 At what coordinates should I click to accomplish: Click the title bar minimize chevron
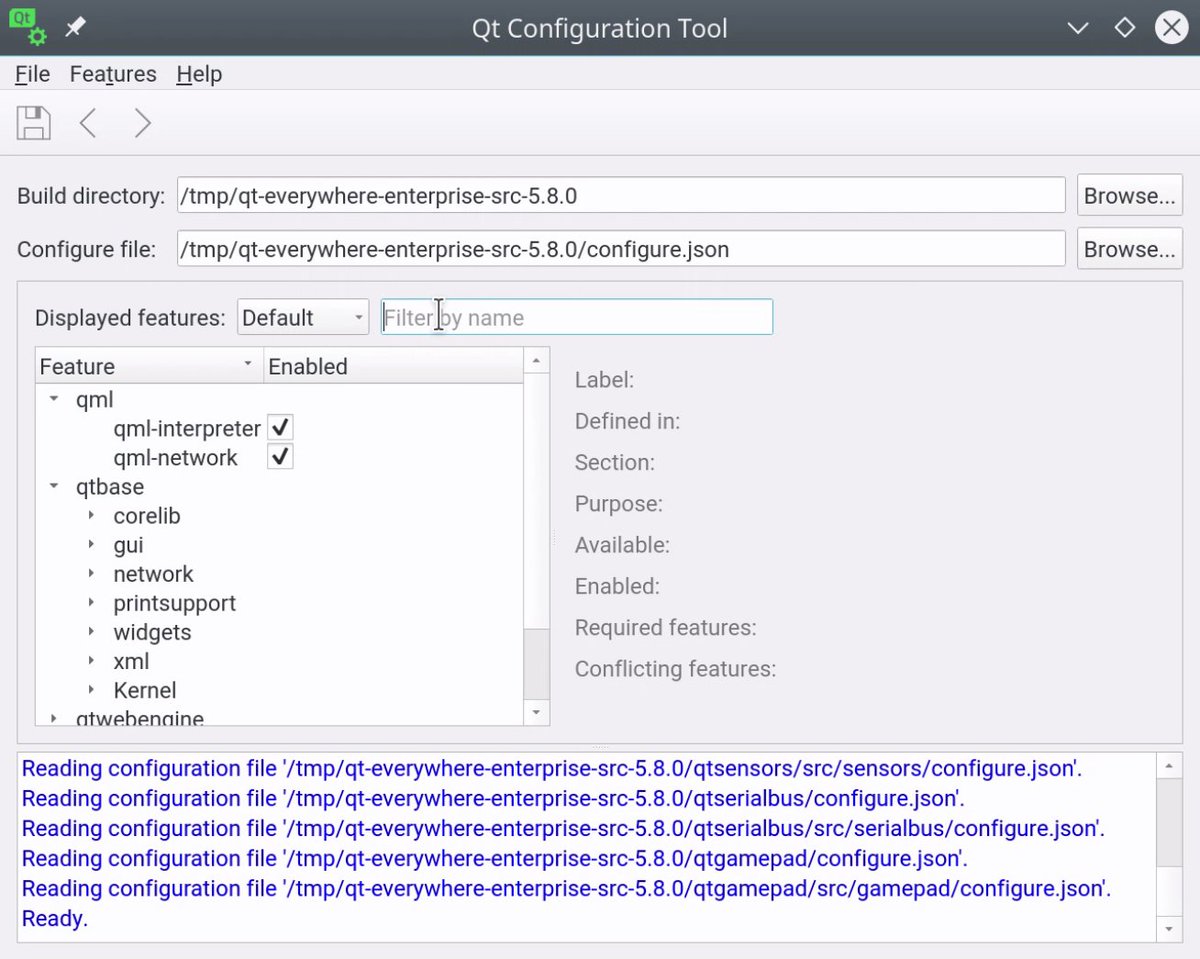point(1078,28)
